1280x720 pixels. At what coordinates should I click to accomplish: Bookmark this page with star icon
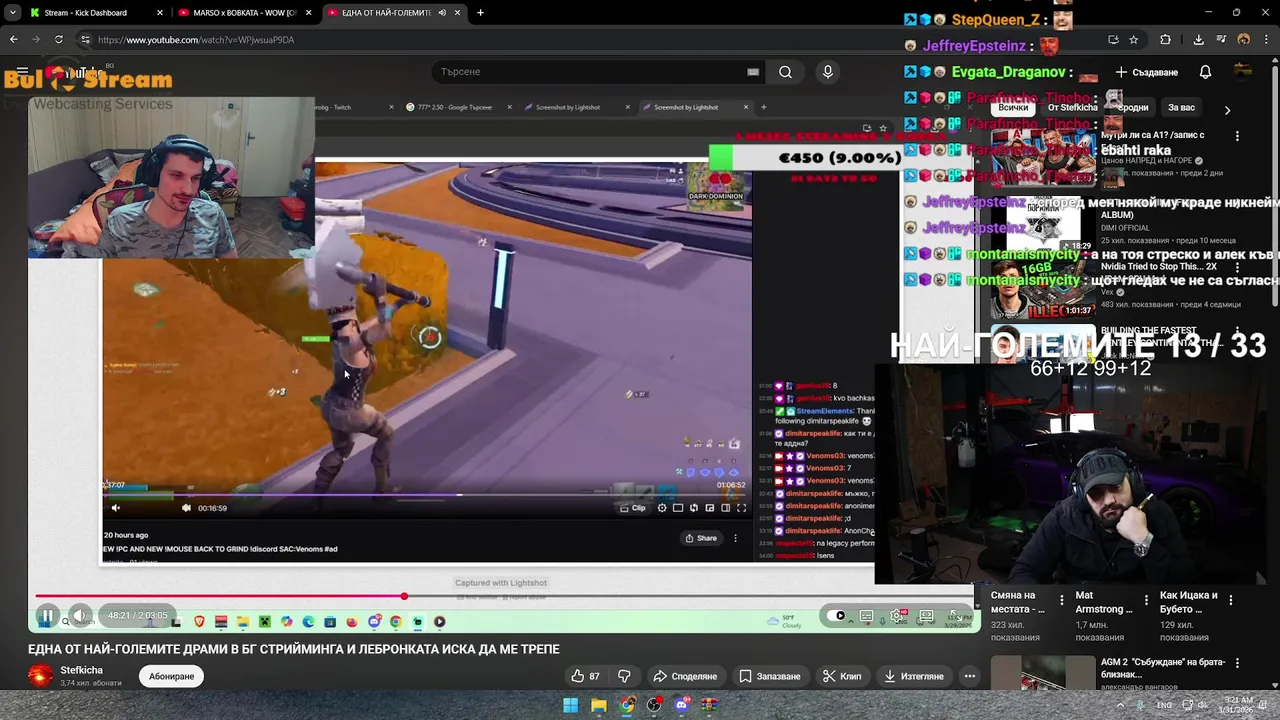1133,40
